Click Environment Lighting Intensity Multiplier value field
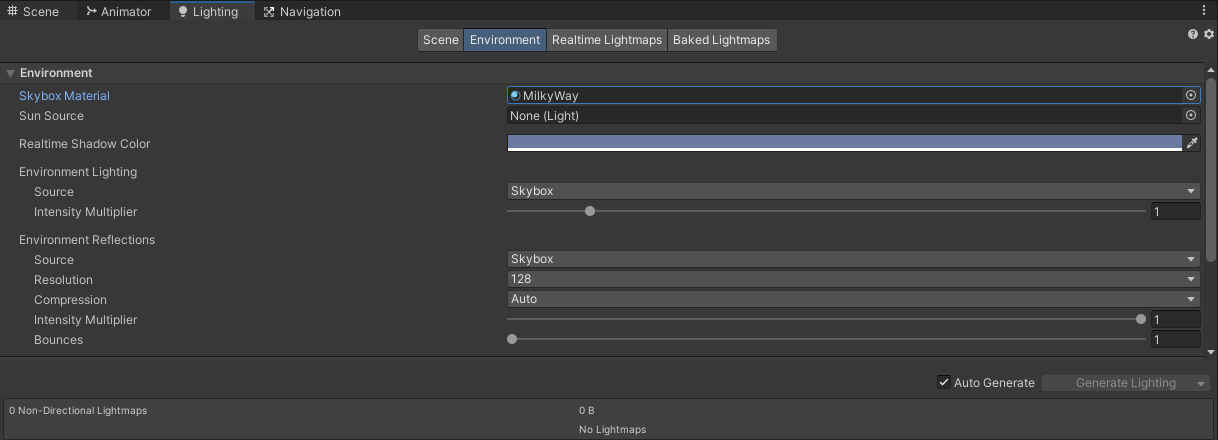Image resolution: width=1218 pixels, height=440 pixels. click(x=1175, y=212)
